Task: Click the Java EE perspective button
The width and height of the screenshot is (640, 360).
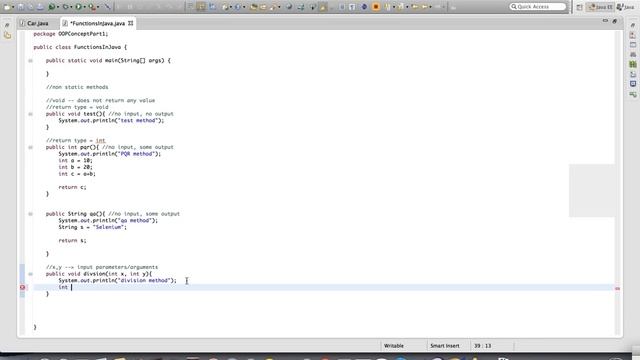Action: (600, 7)
